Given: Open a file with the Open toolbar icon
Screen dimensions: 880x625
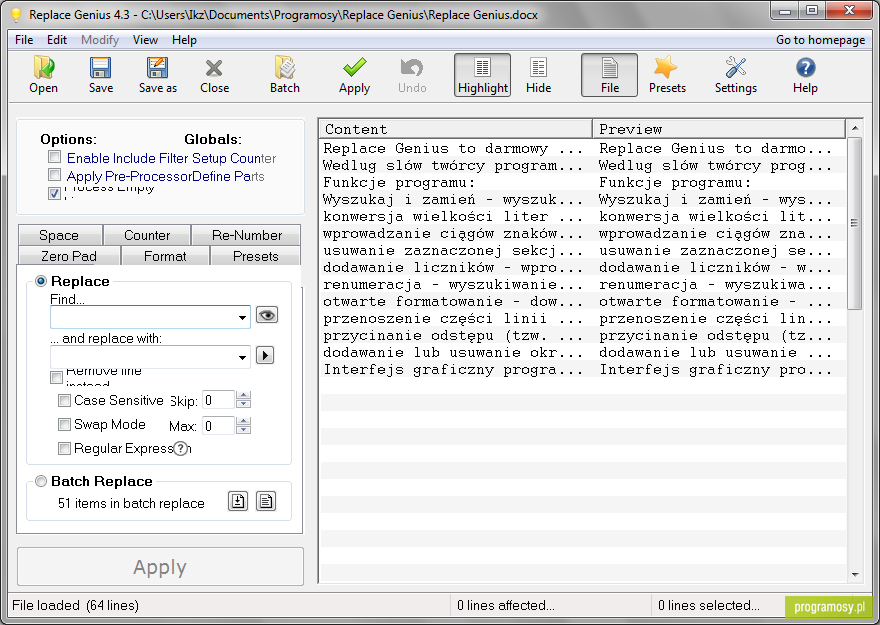Looking at the screenshot, I should point(44,75).
